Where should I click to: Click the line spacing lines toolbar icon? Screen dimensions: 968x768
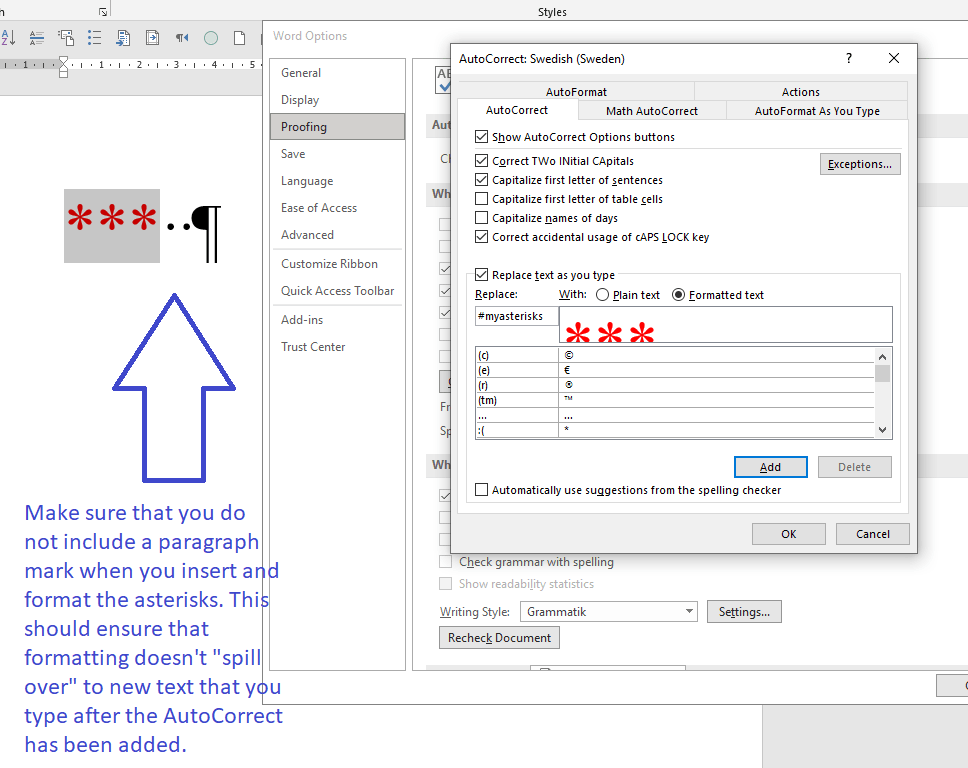[x=36, y=38]
